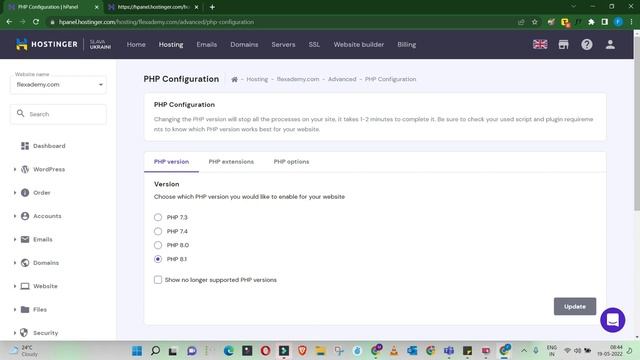Open Brave browser from the taskbar
This screenshot has width=640, height=360.
[x=302, y=351]
